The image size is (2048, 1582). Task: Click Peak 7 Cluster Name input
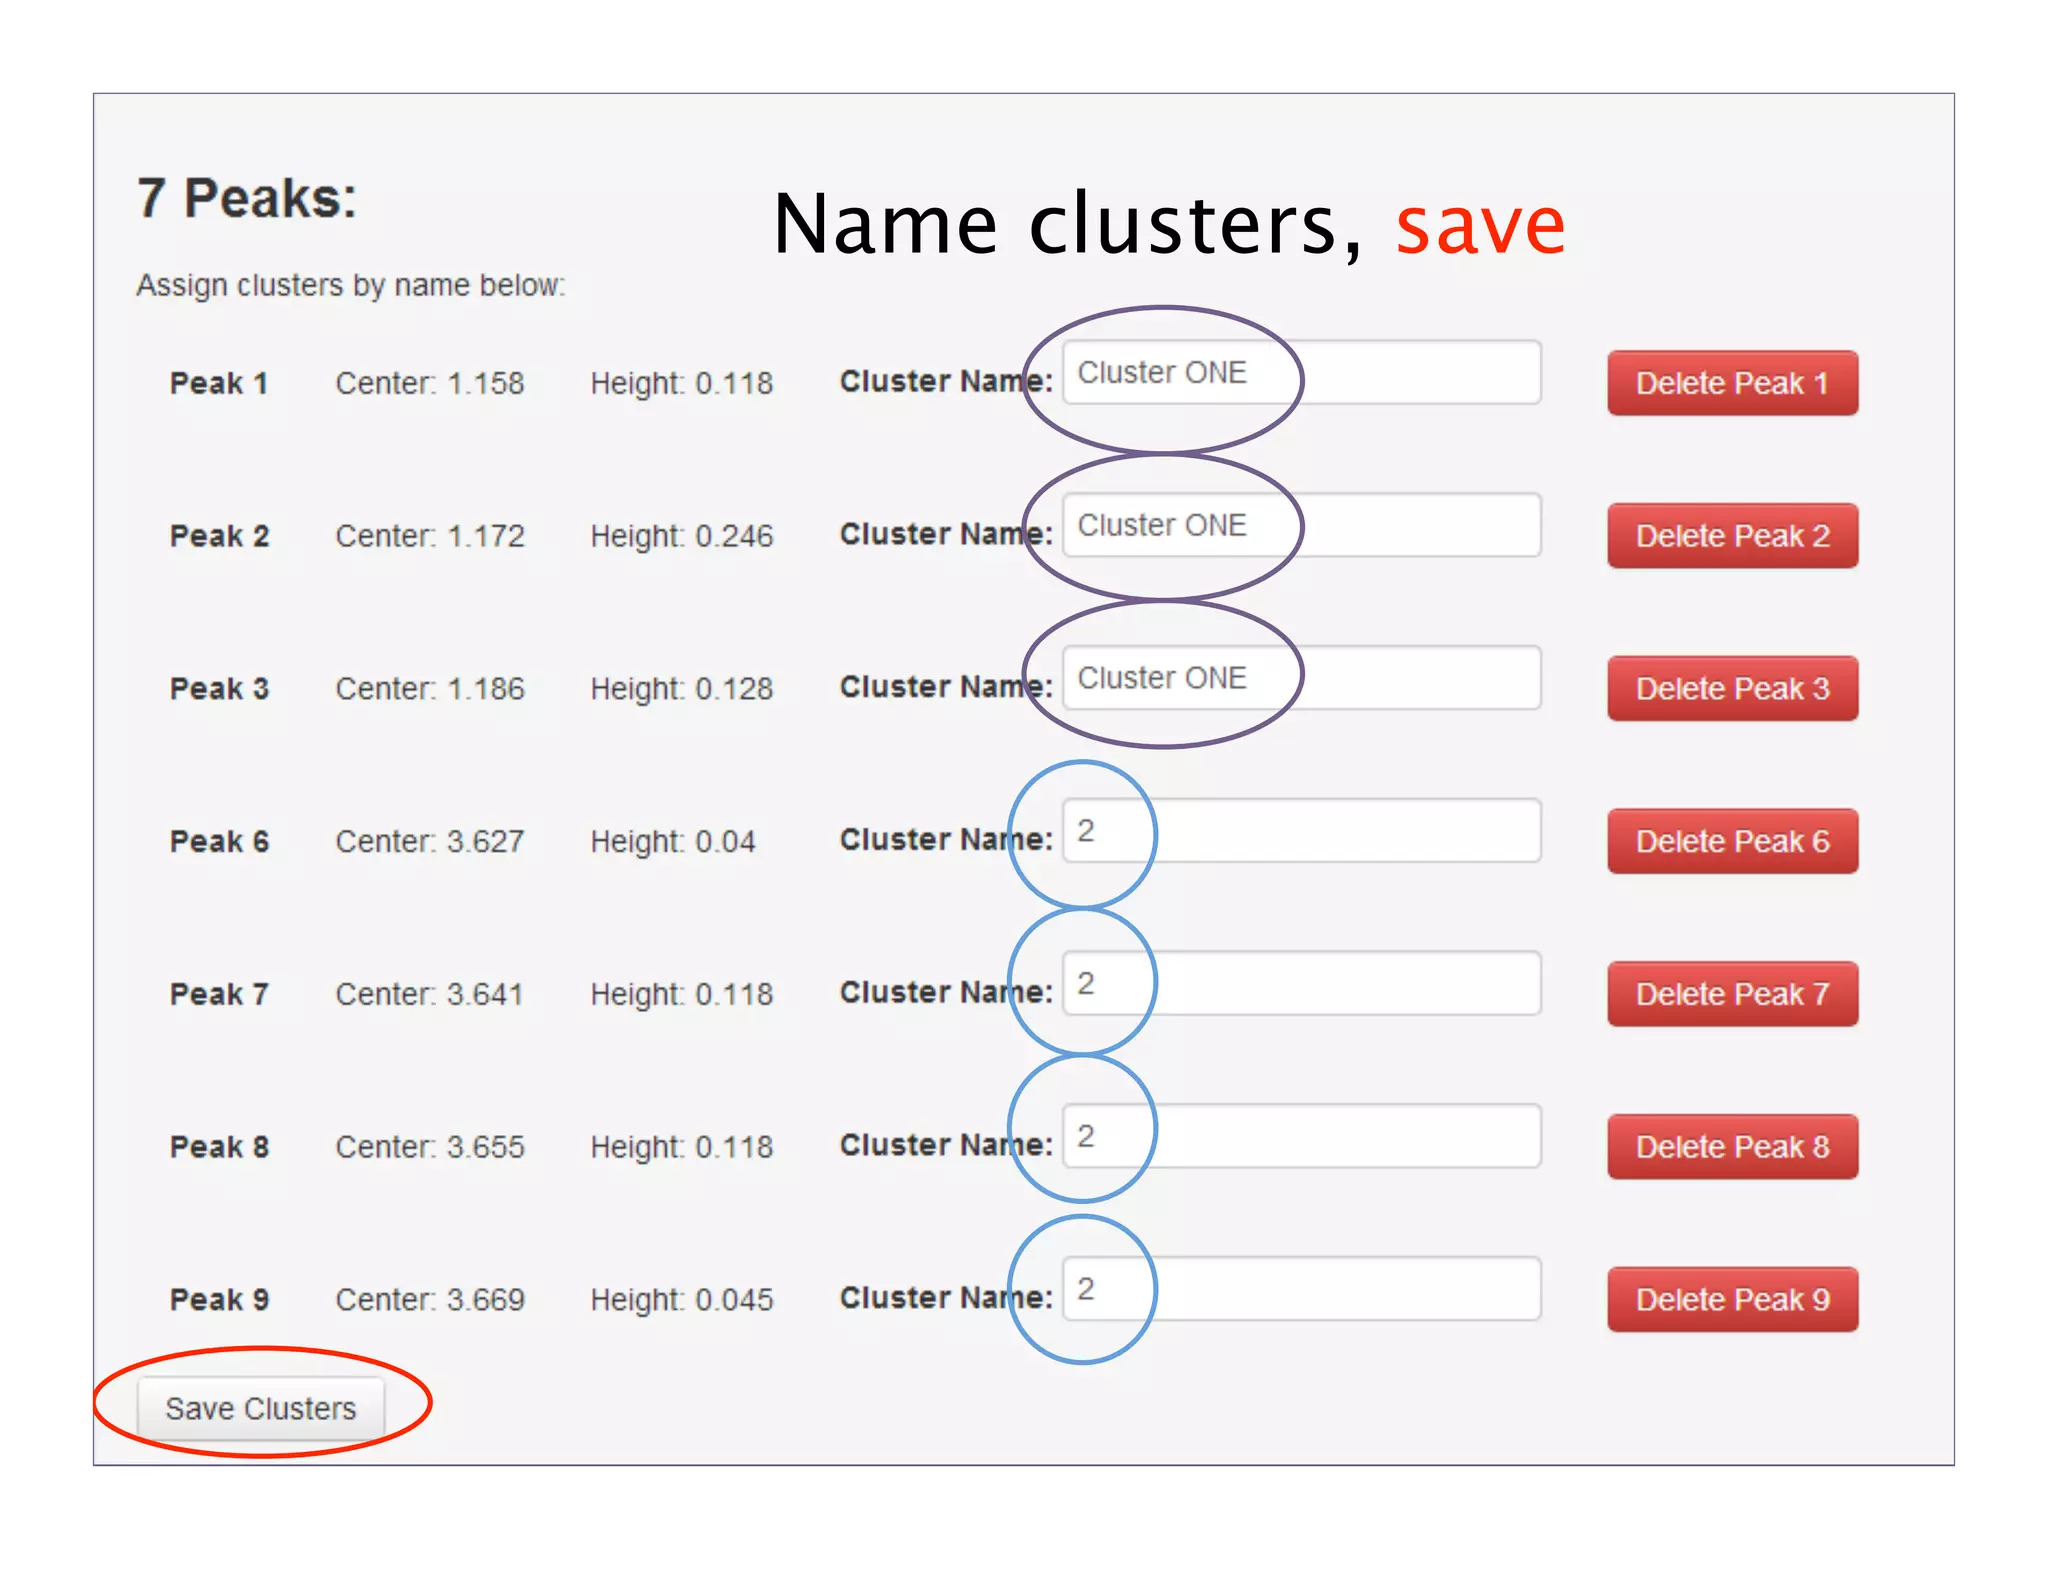[x=1301, y=983]
